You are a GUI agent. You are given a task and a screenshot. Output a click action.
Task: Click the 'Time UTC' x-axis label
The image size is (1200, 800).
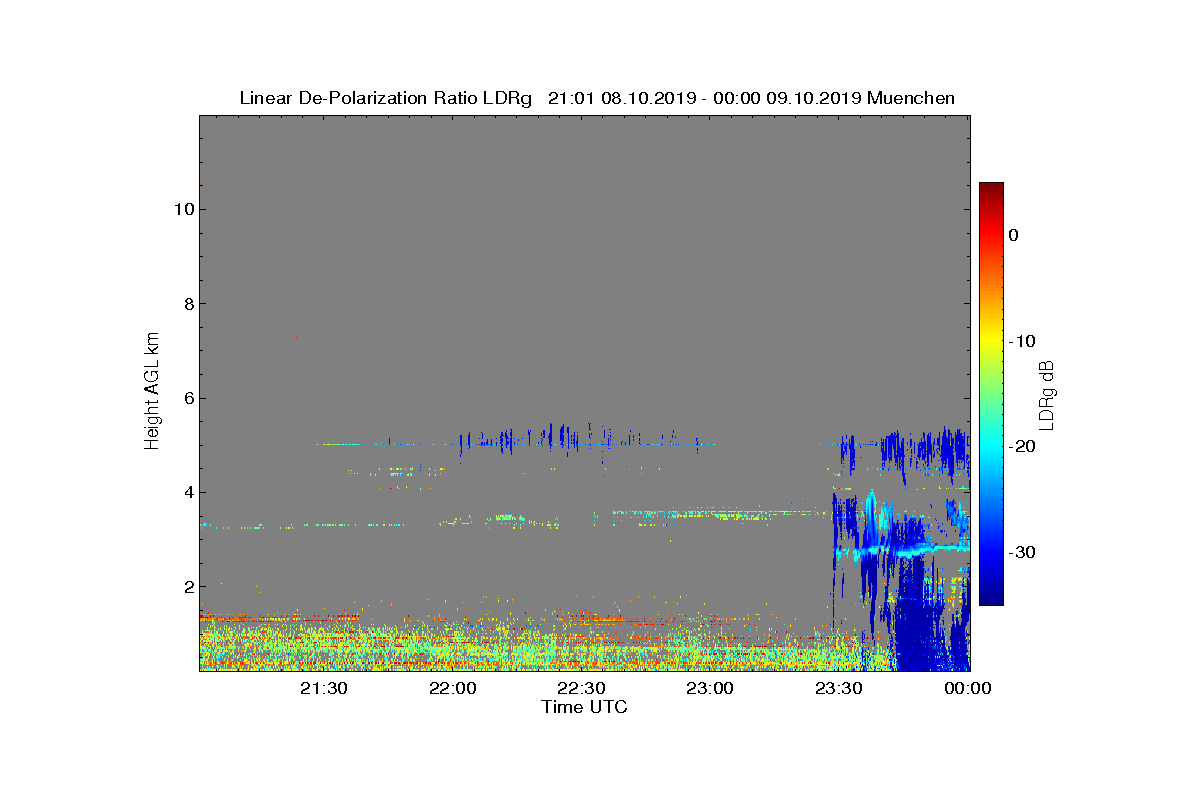point(585,707)
